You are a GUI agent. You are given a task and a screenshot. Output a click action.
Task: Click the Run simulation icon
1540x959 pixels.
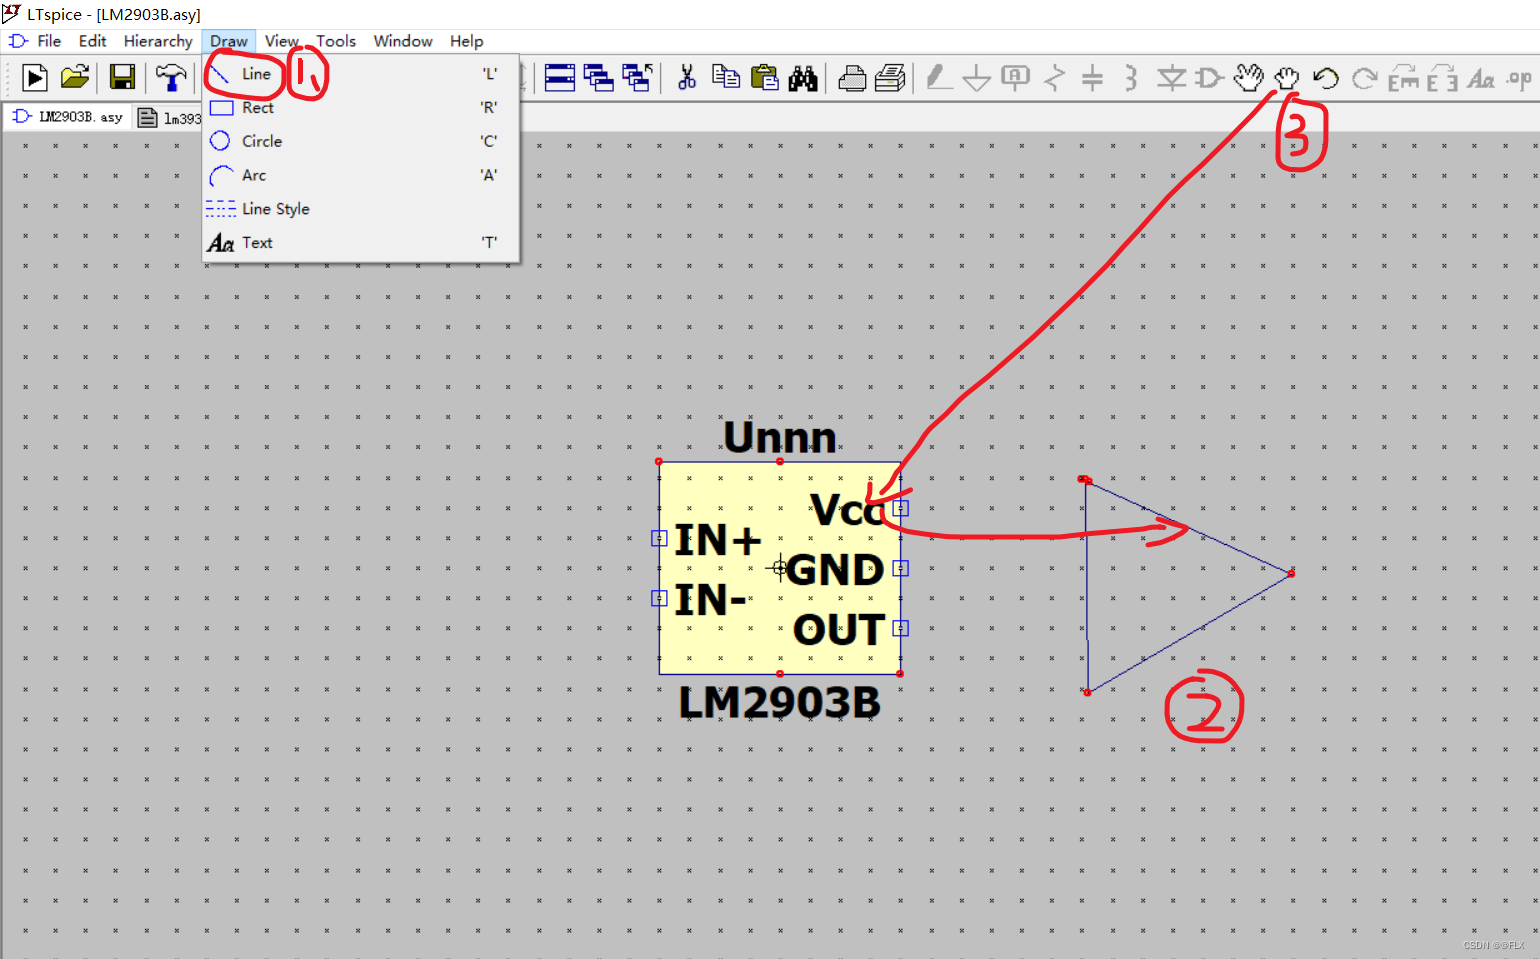point(35,78)
